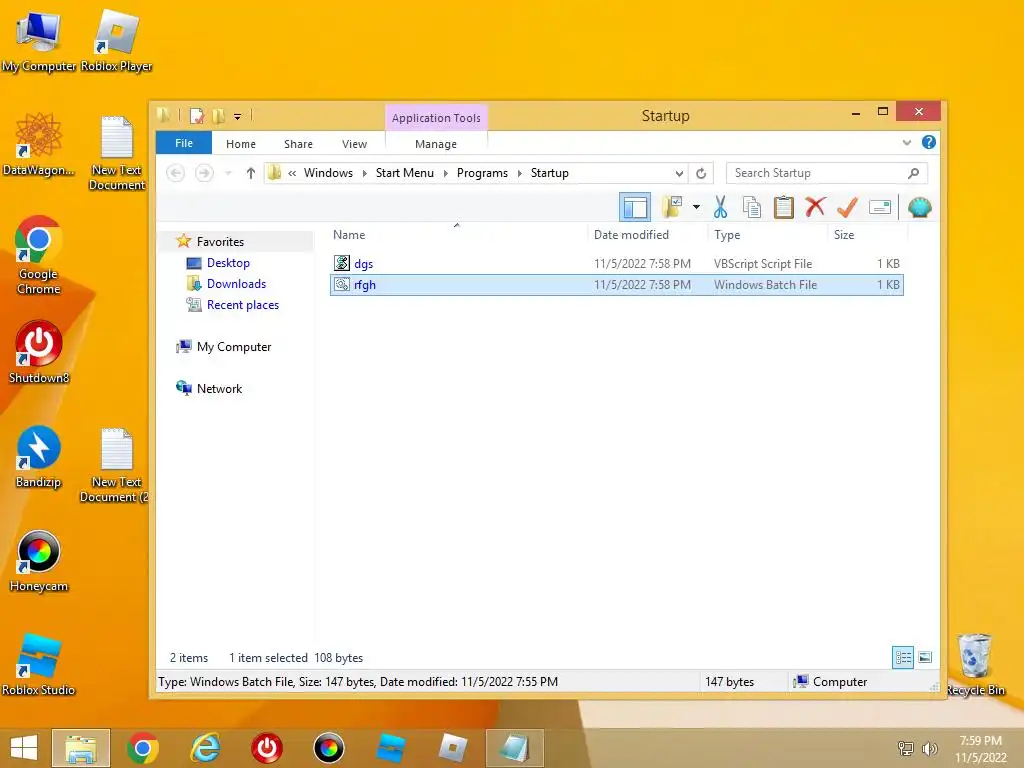The height and width of the screenshot is (768, 1024).
Task: Expand the arrow after Windows in breadcrumb
Action: coord(364,173)
